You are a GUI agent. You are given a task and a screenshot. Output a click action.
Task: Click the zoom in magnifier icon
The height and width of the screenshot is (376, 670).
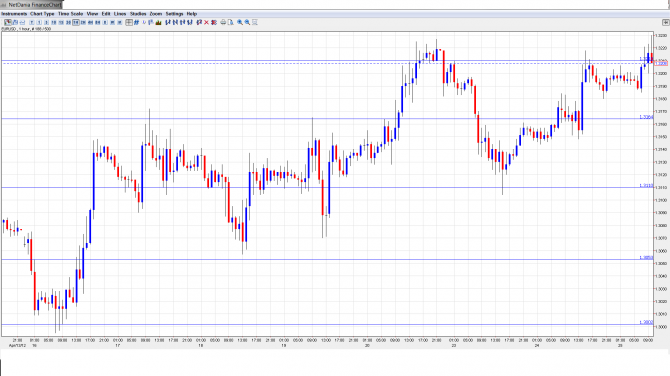240,22
